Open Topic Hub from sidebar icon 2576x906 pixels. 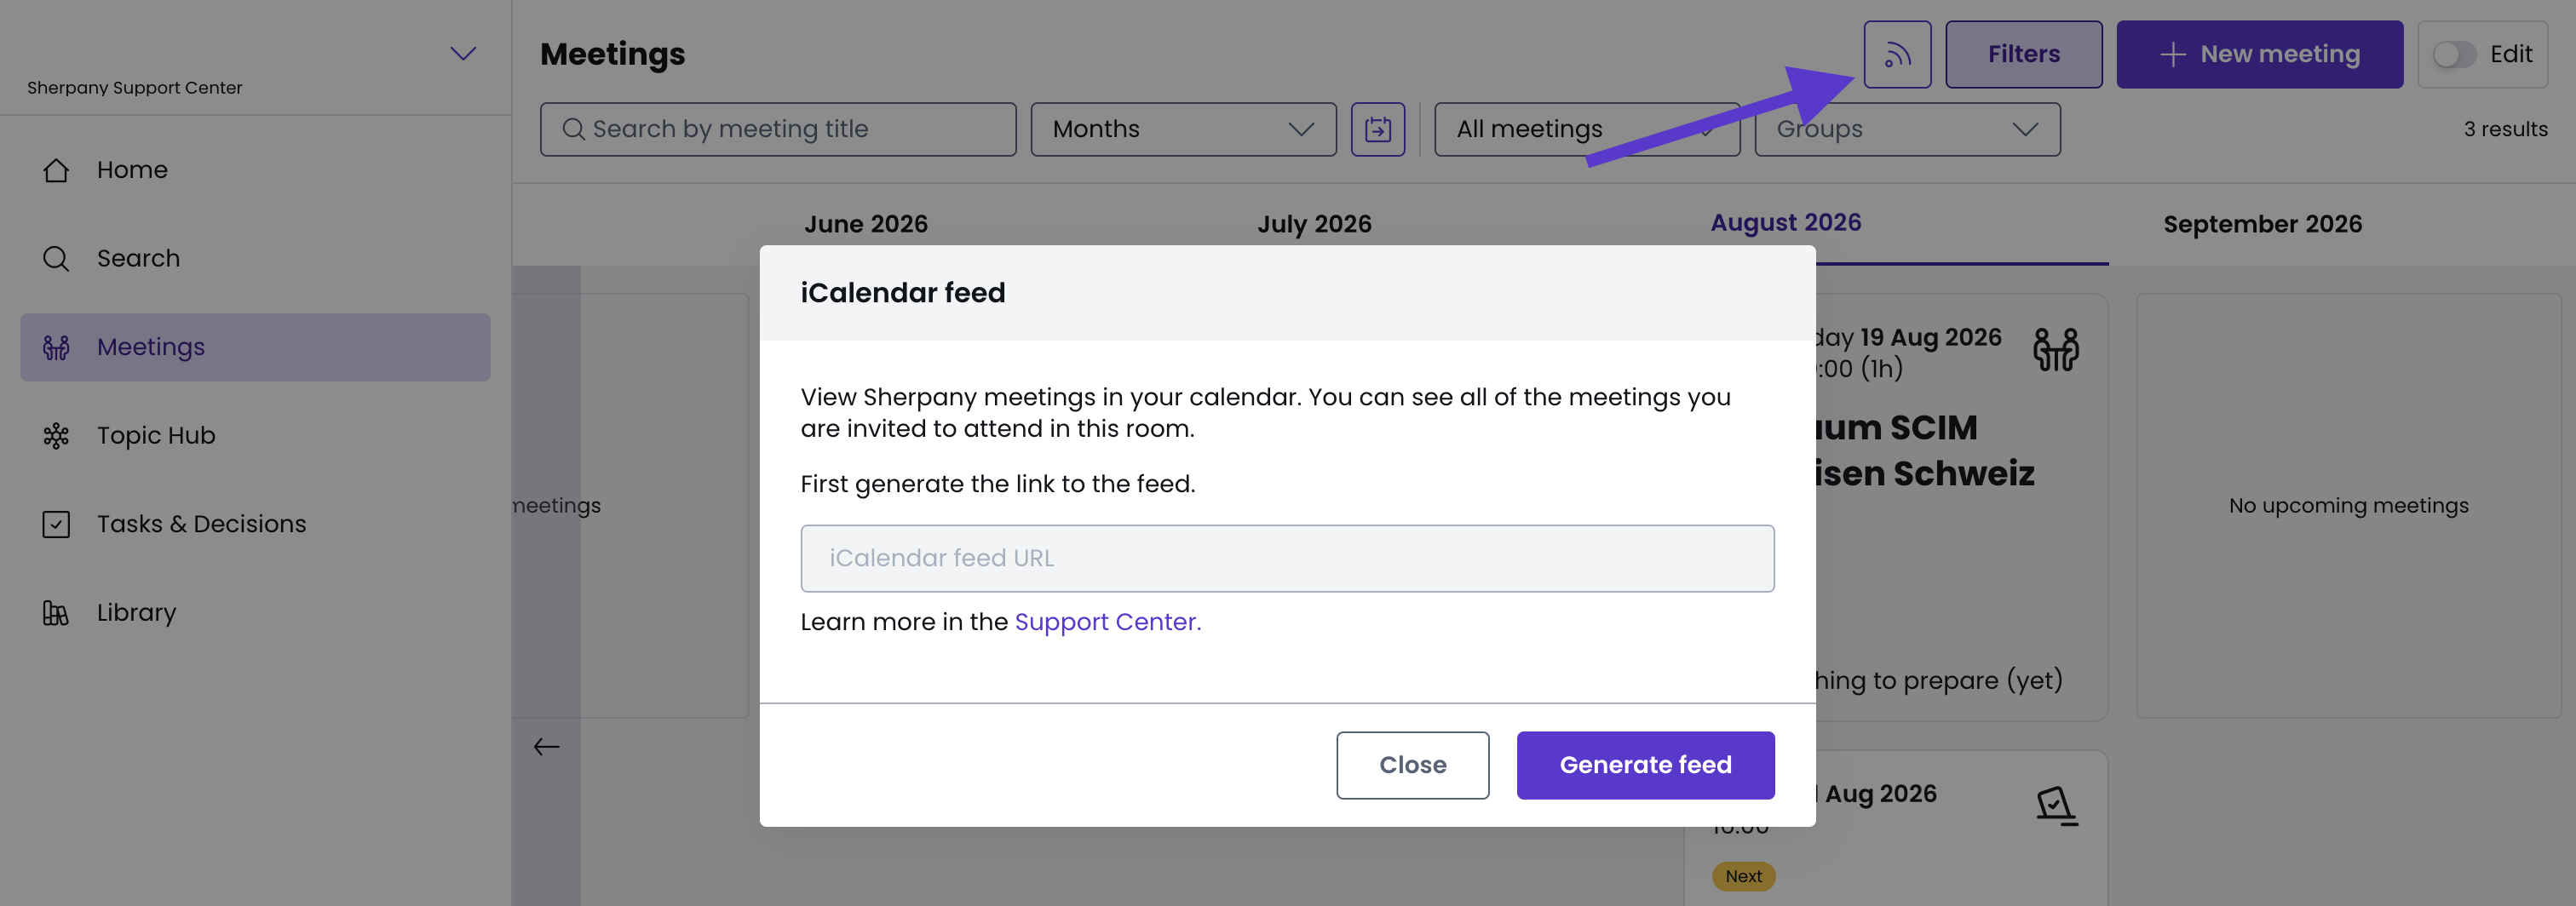tap(56, 436)
